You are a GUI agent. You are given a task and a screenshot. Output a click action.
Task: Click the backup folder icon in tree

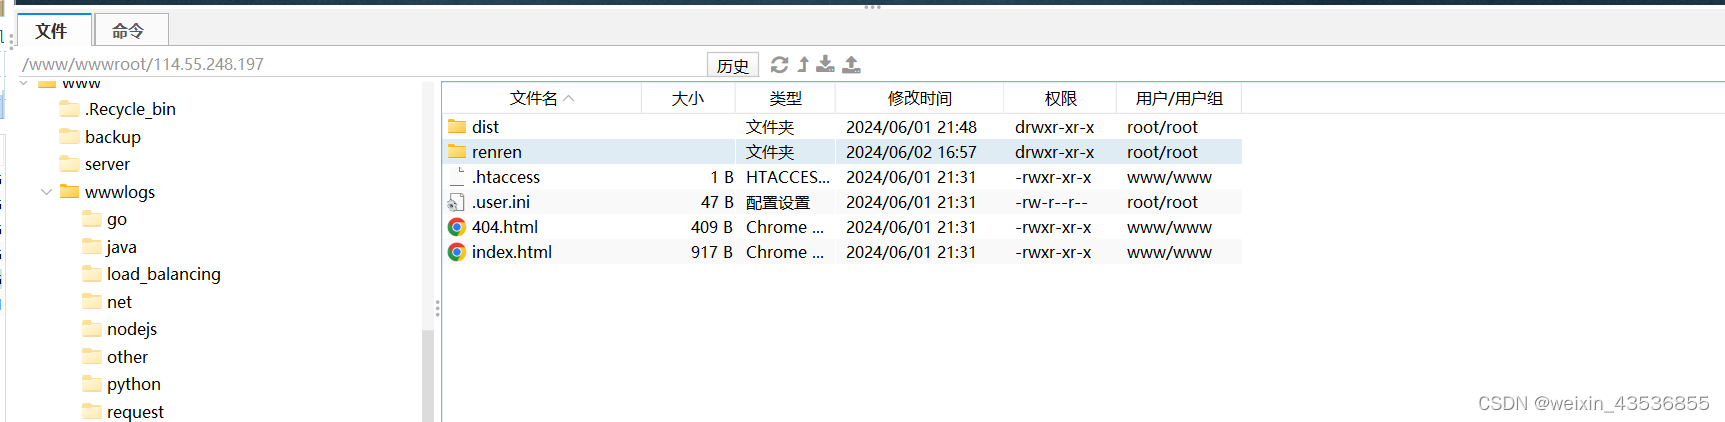coord(70,137)
